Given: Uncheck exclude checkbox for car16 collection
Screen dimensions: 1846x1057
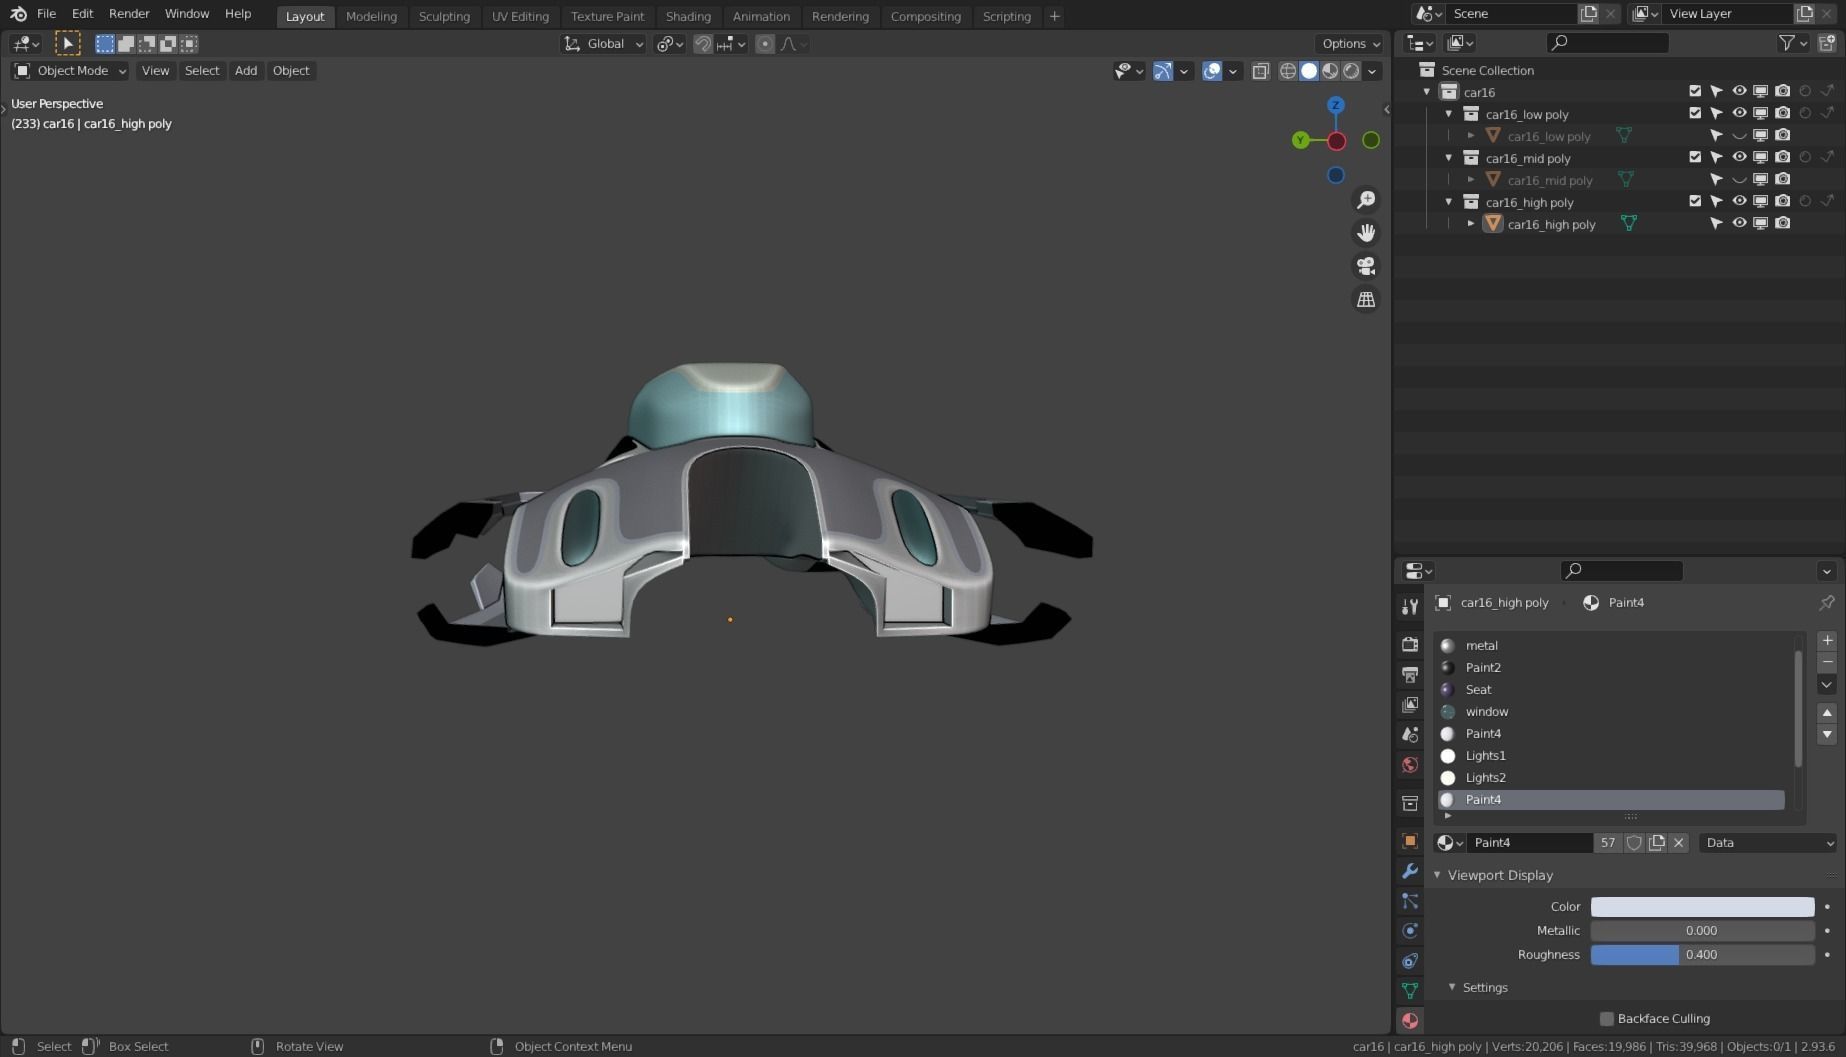Looking at the screenshot, I should coord(1695,91).
